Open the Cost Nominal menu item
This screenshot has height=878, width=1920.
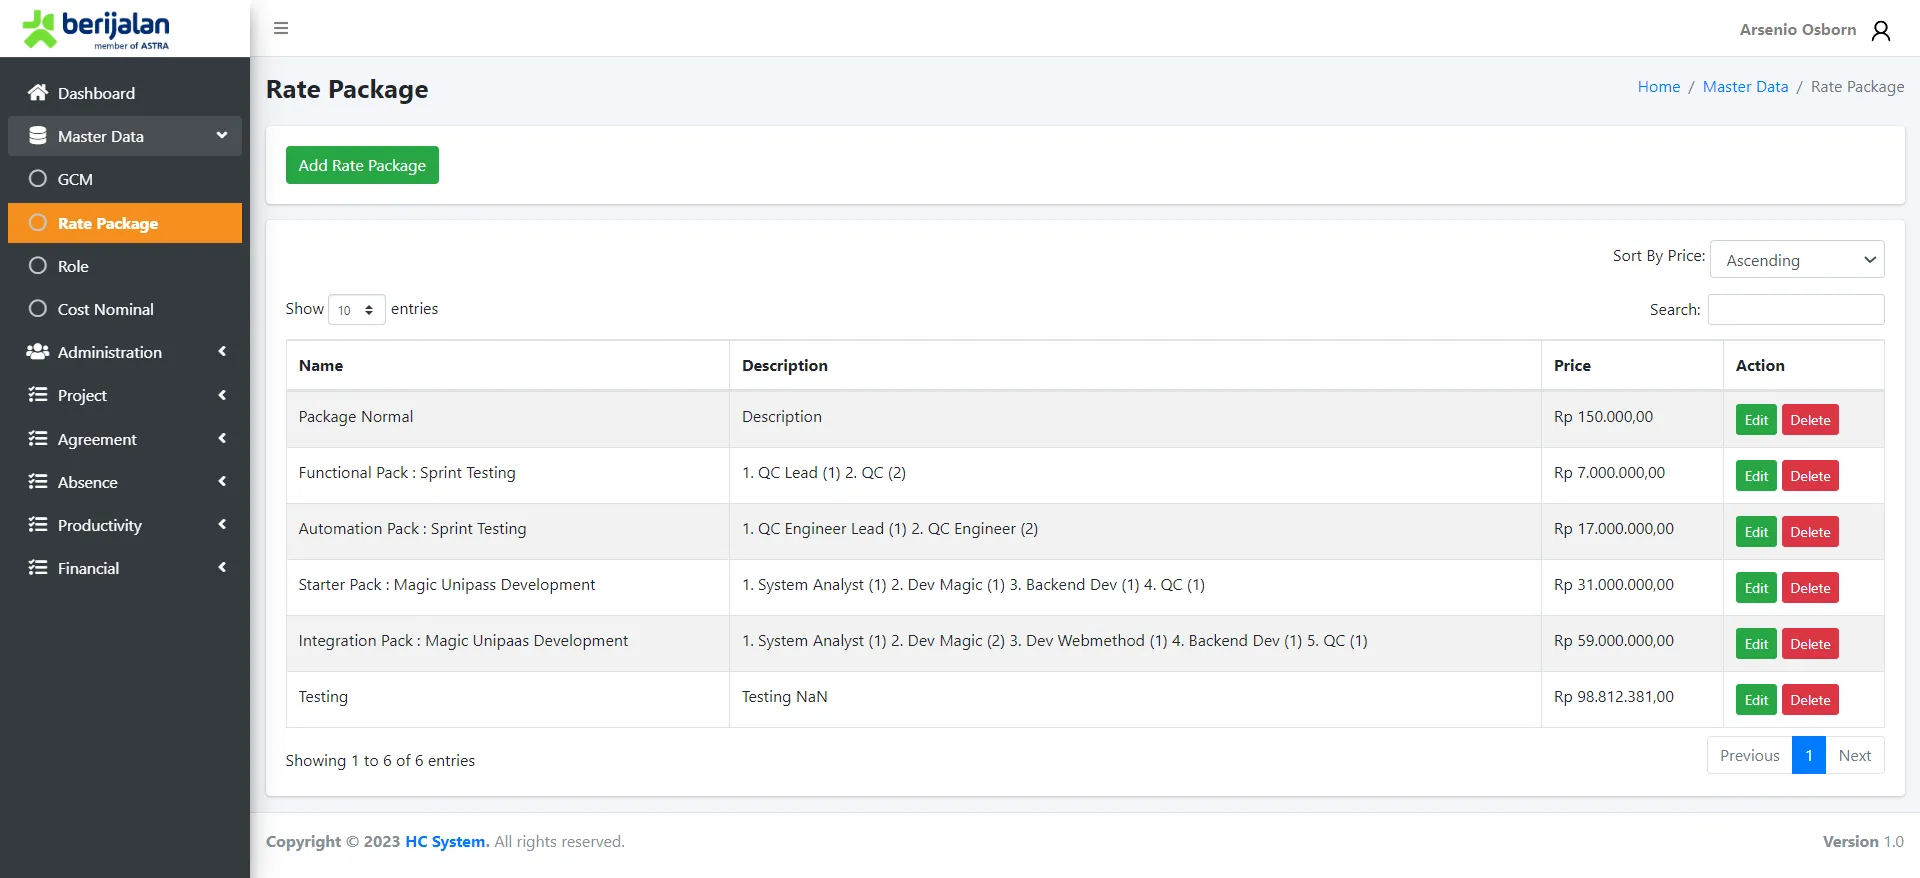tap(105, 310)
